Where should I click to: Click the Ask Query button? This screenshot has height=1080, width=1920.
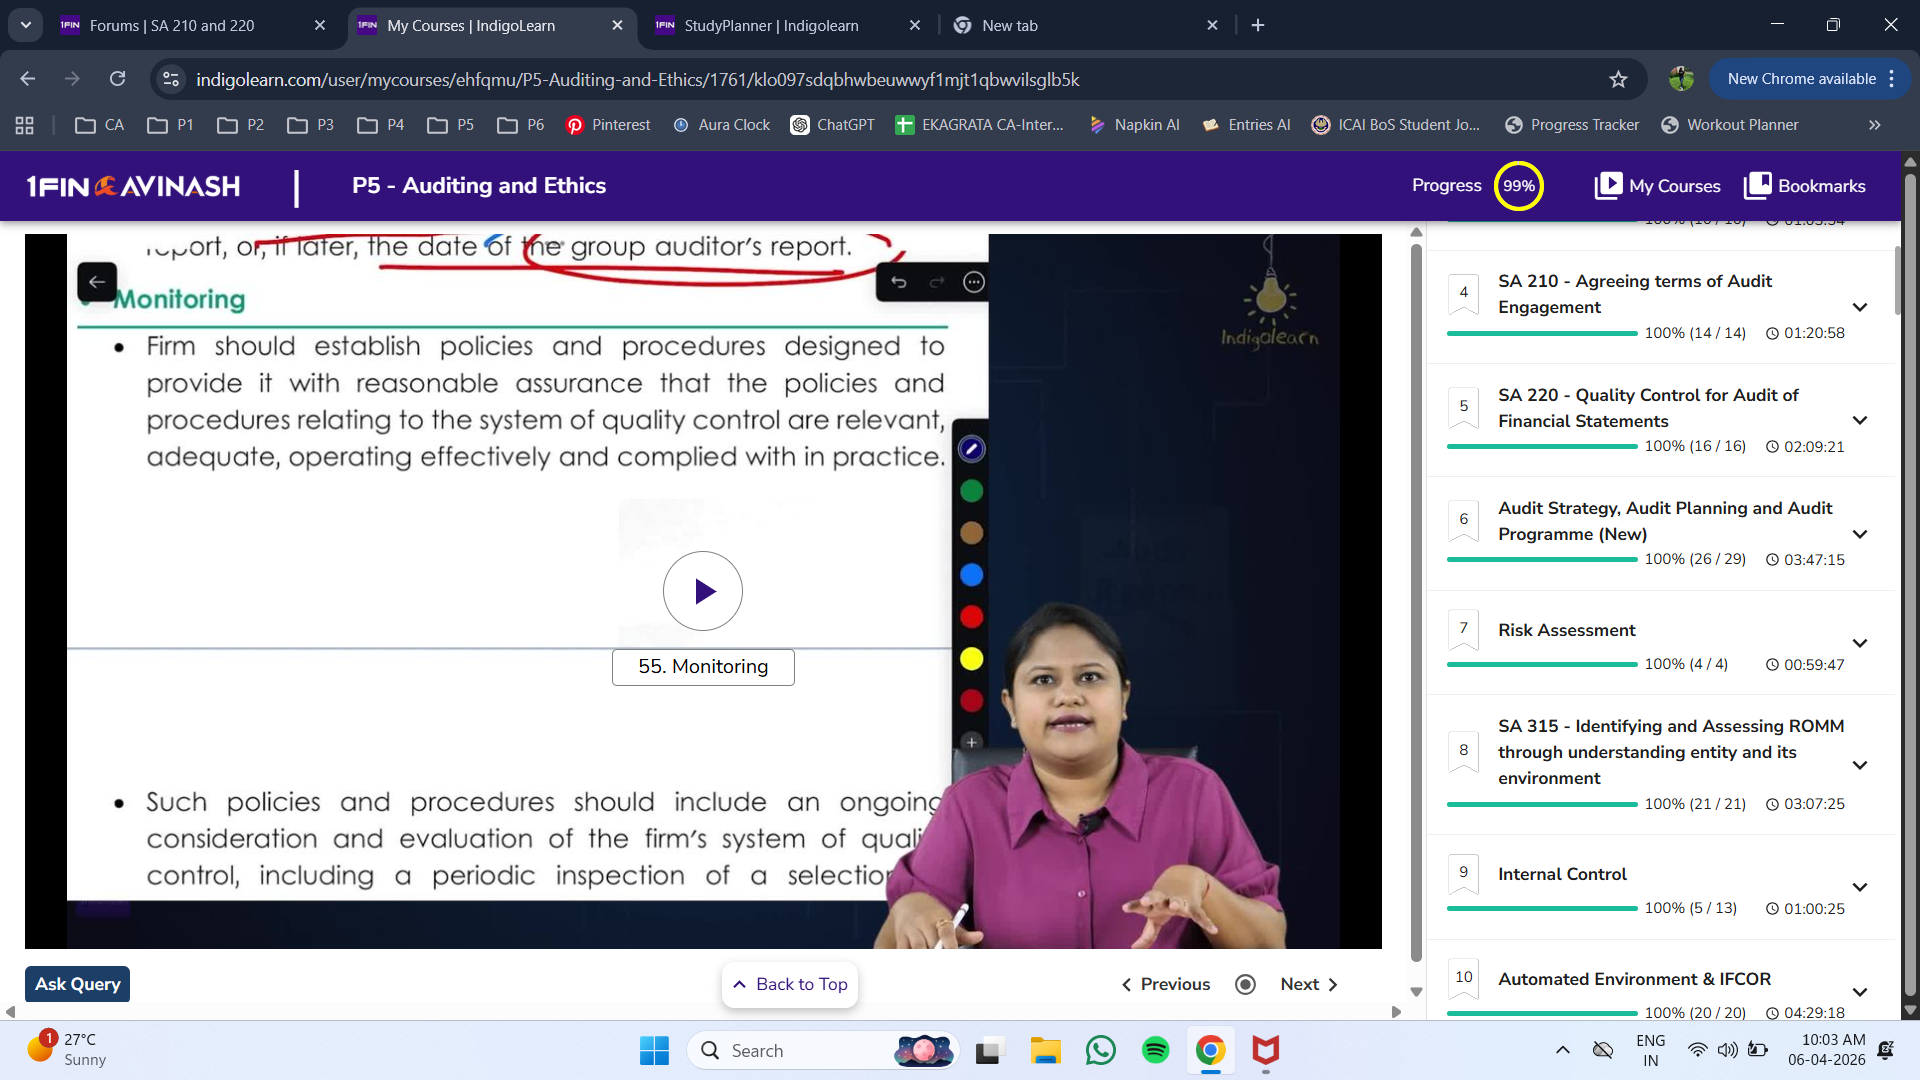click(77, 984)
